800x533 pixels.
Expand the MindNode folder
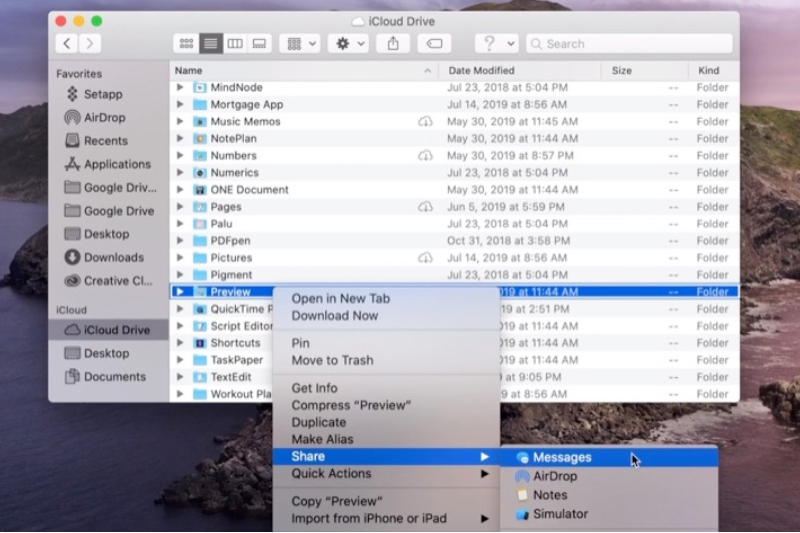click(x=180, y=87)
